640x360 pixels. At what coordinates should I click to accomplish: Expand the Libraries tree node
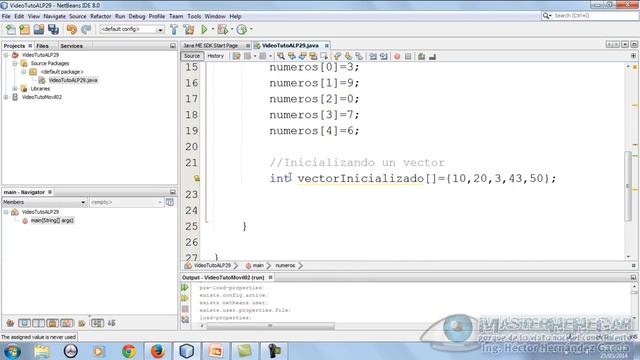(x=15, y=89)
